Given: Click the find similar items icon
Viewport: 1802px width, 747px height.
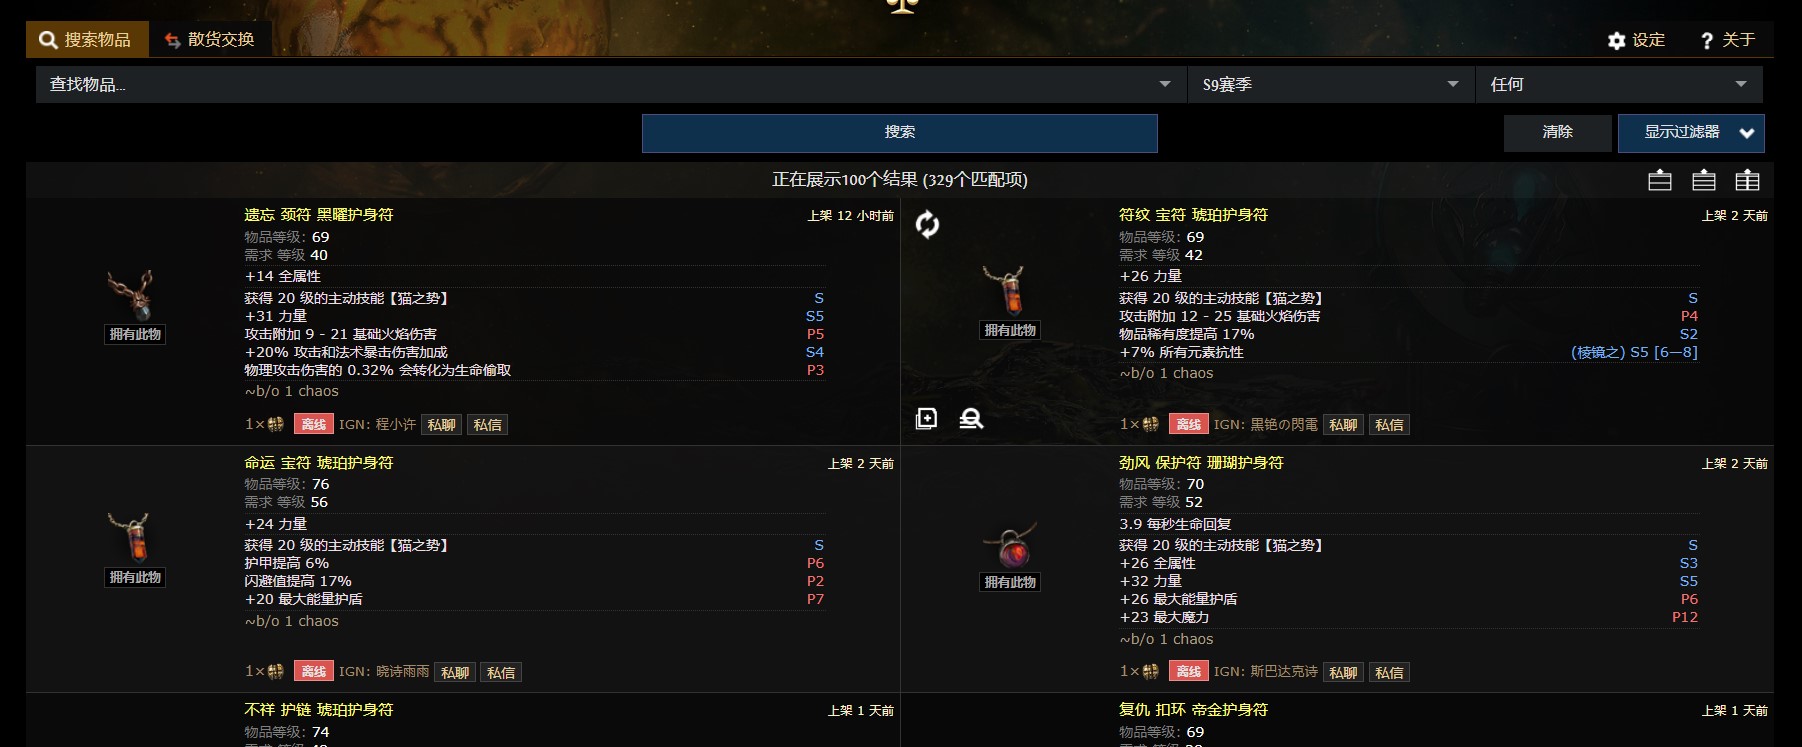Looking at the screenshot, I should tap(971, 419).
